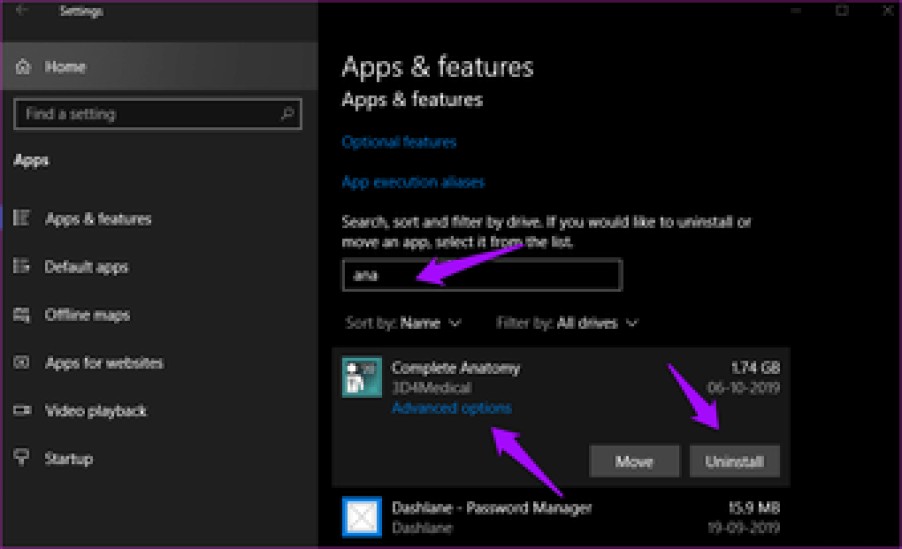Click the Complete Anatomy app icon

362,377
